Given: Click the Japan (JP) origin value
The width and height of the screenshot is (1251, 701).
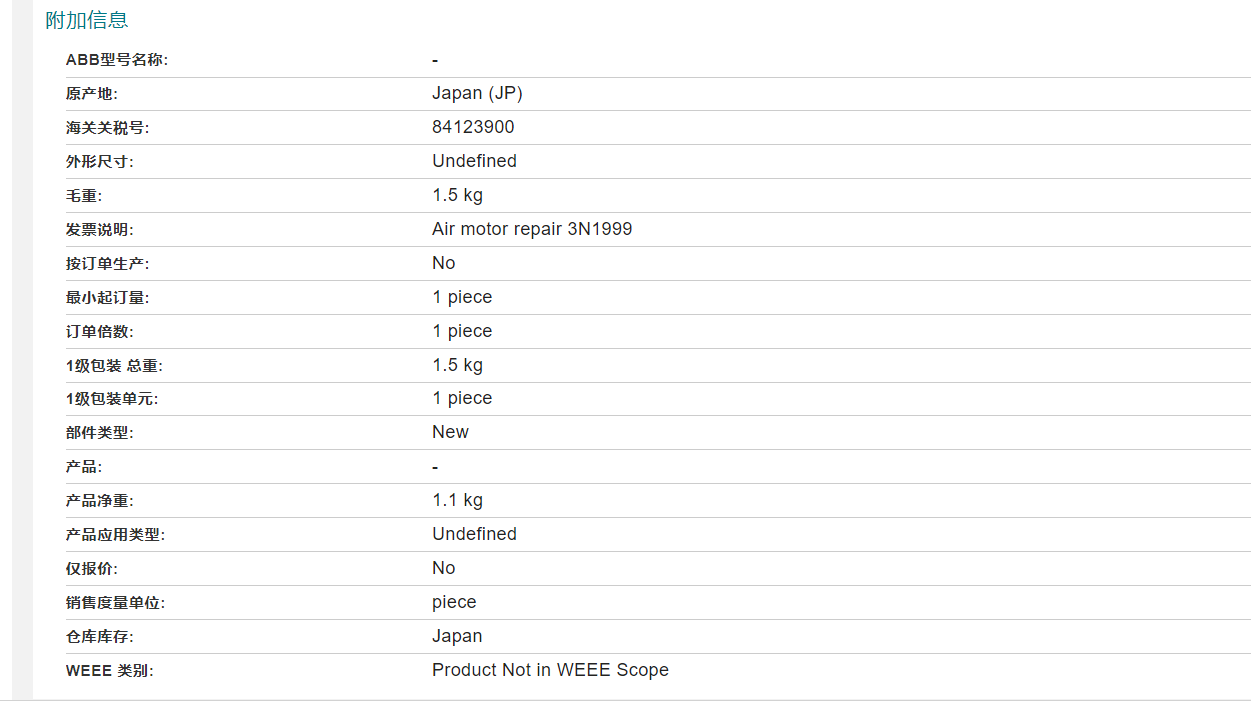Looking at the screenshot, I should click(477, 93).
